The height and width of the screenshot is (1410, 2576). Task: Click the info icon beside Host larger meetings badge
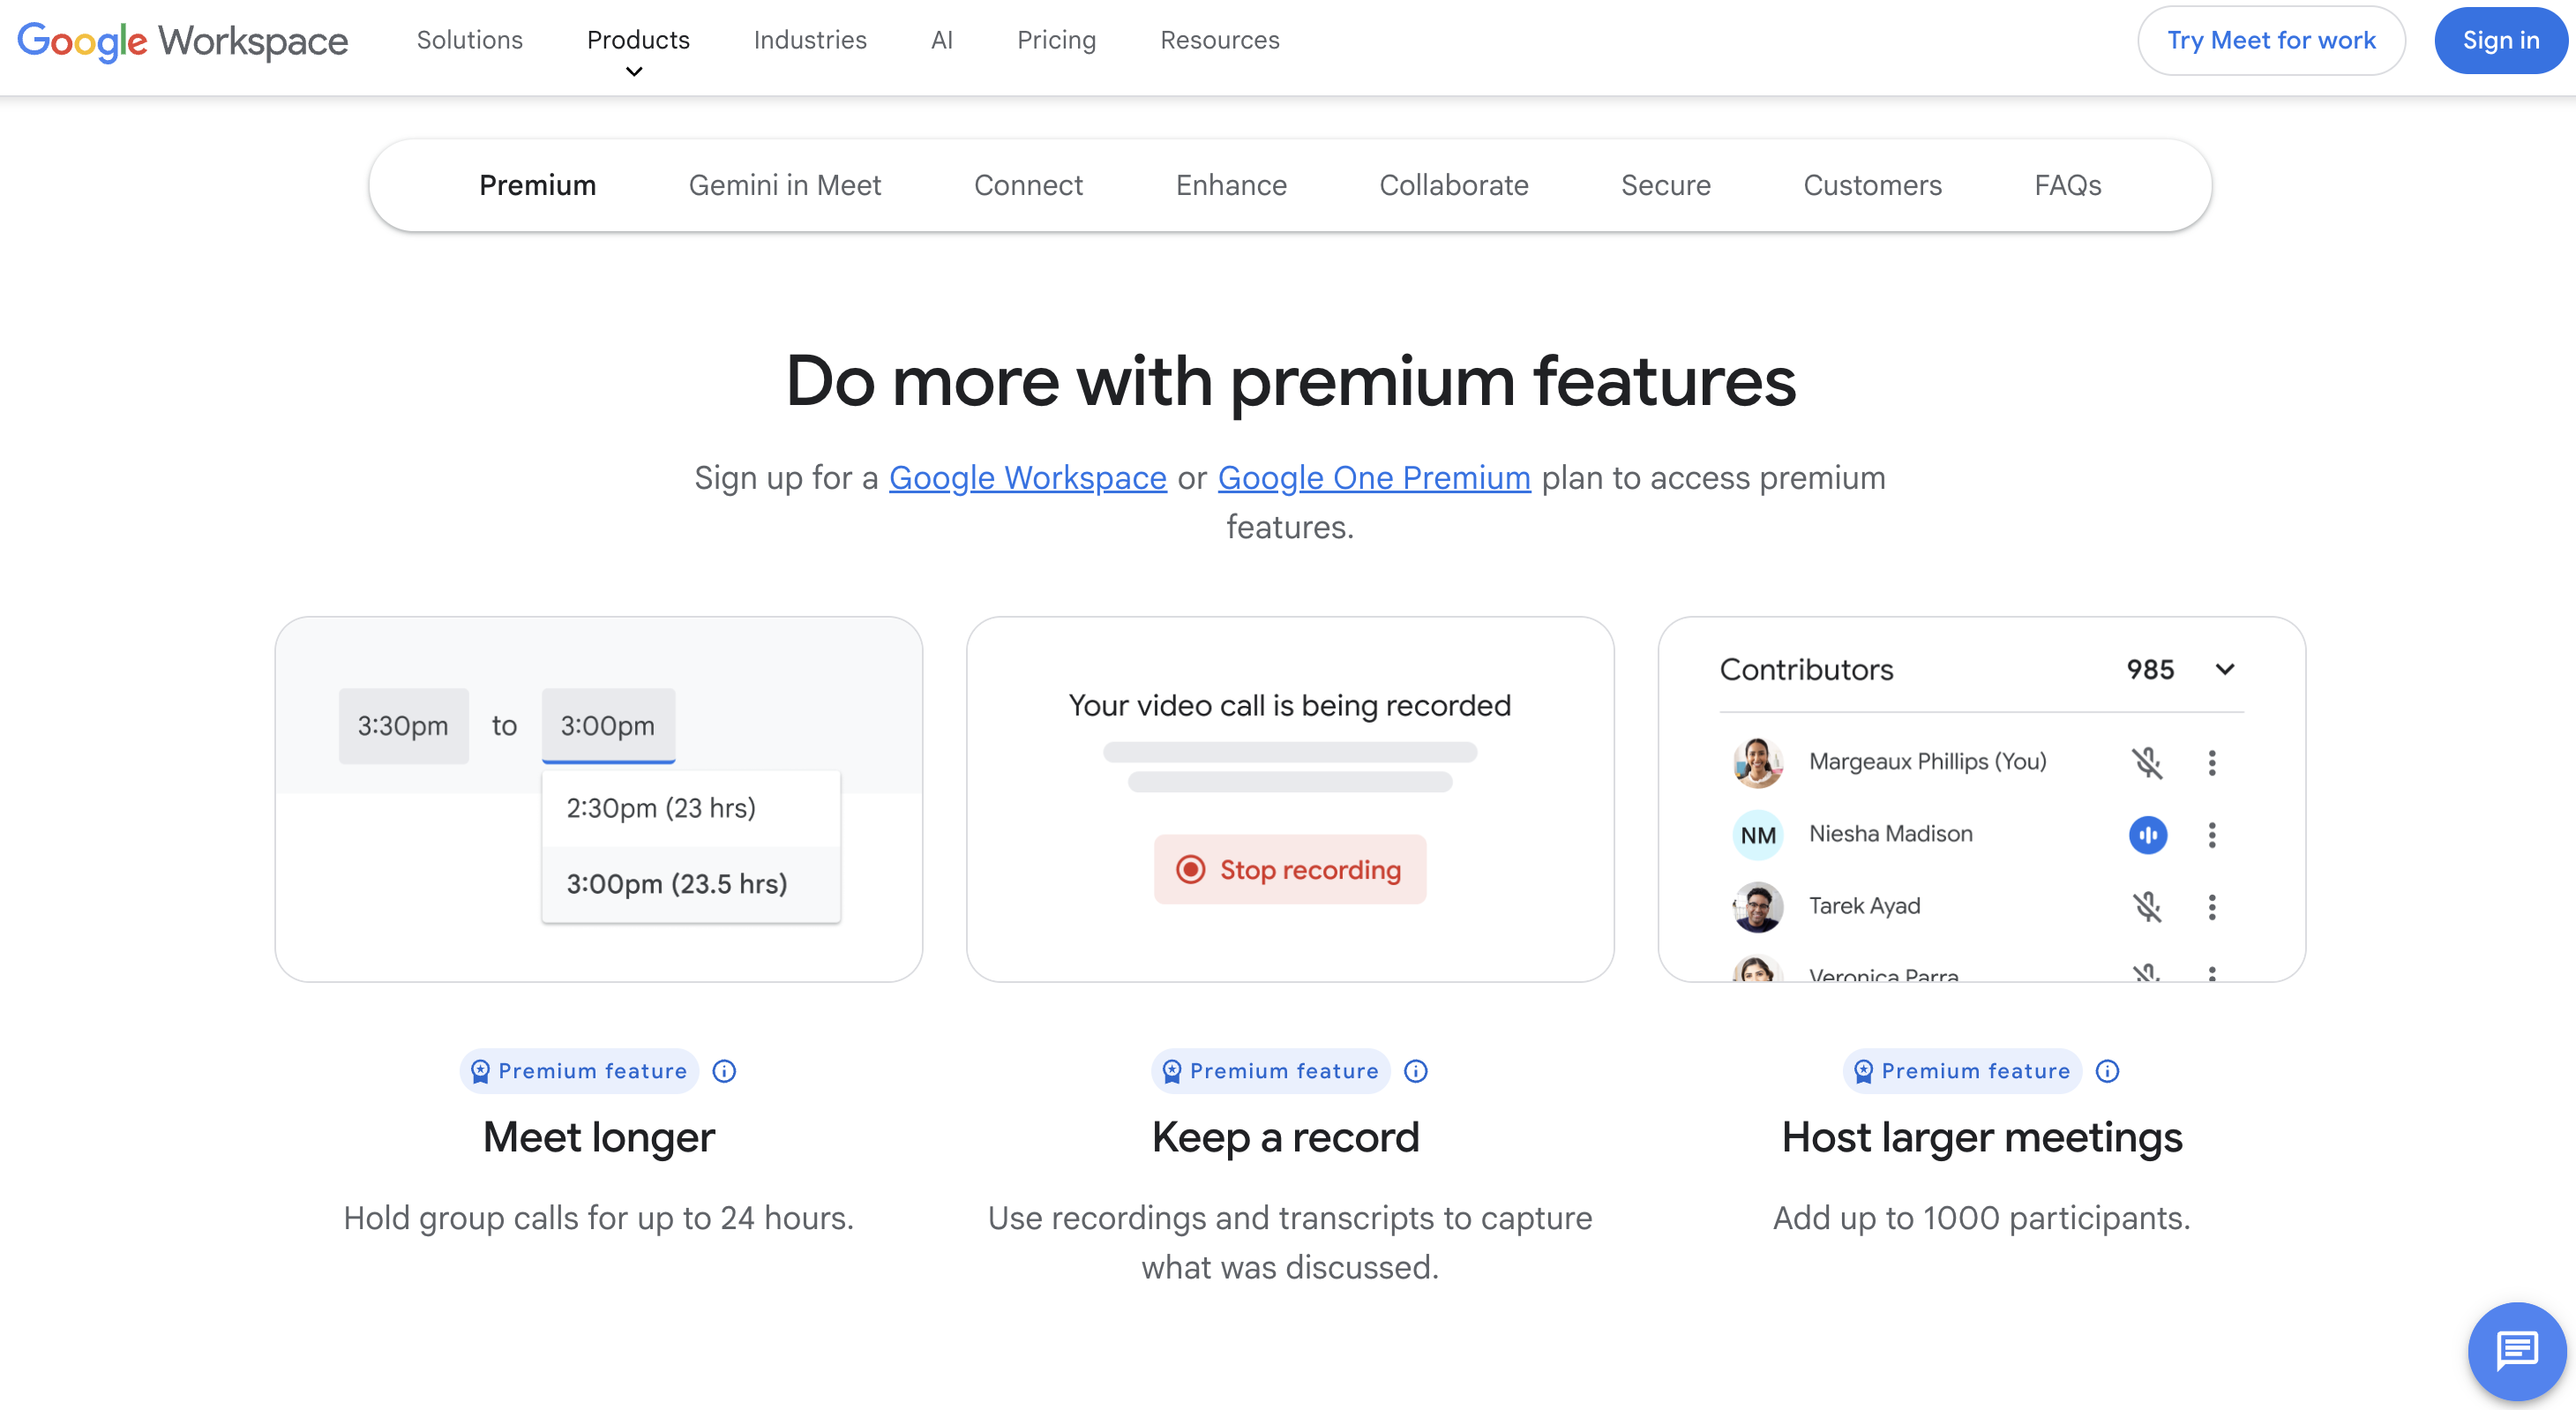pos(2108,1070)
